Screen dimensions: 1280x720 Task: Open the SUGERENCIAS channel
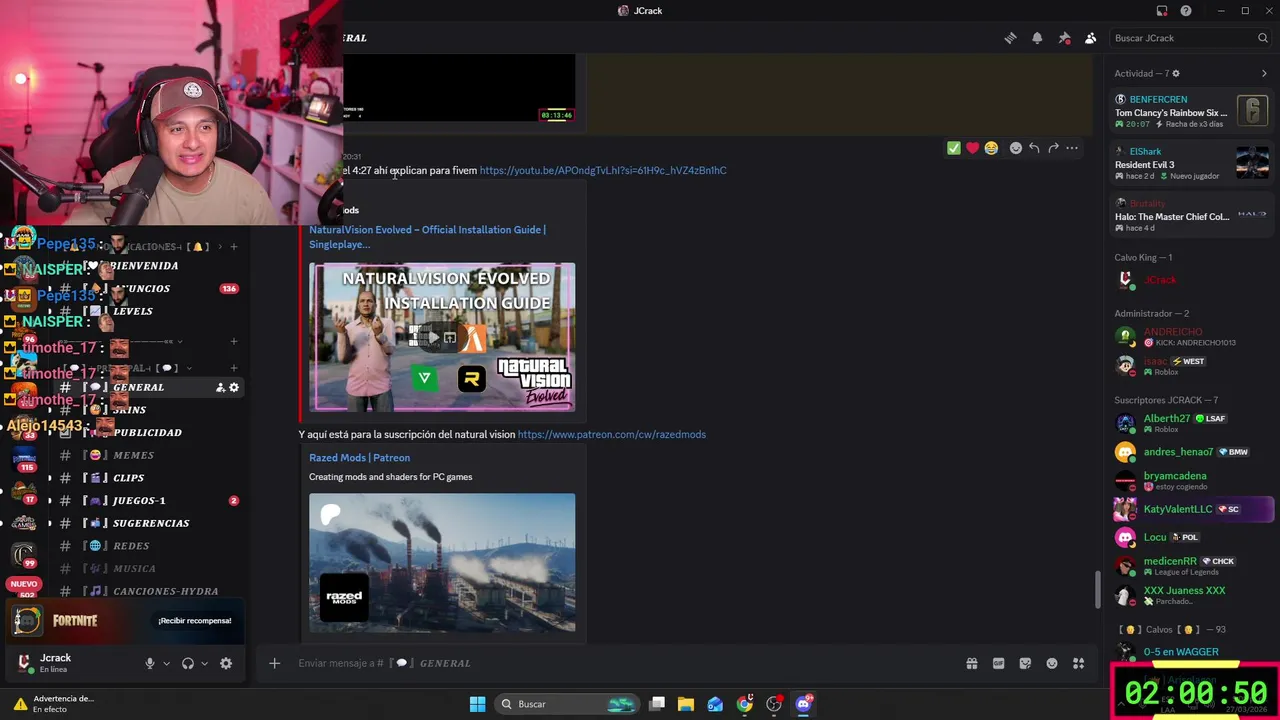[x=150, y=523]
